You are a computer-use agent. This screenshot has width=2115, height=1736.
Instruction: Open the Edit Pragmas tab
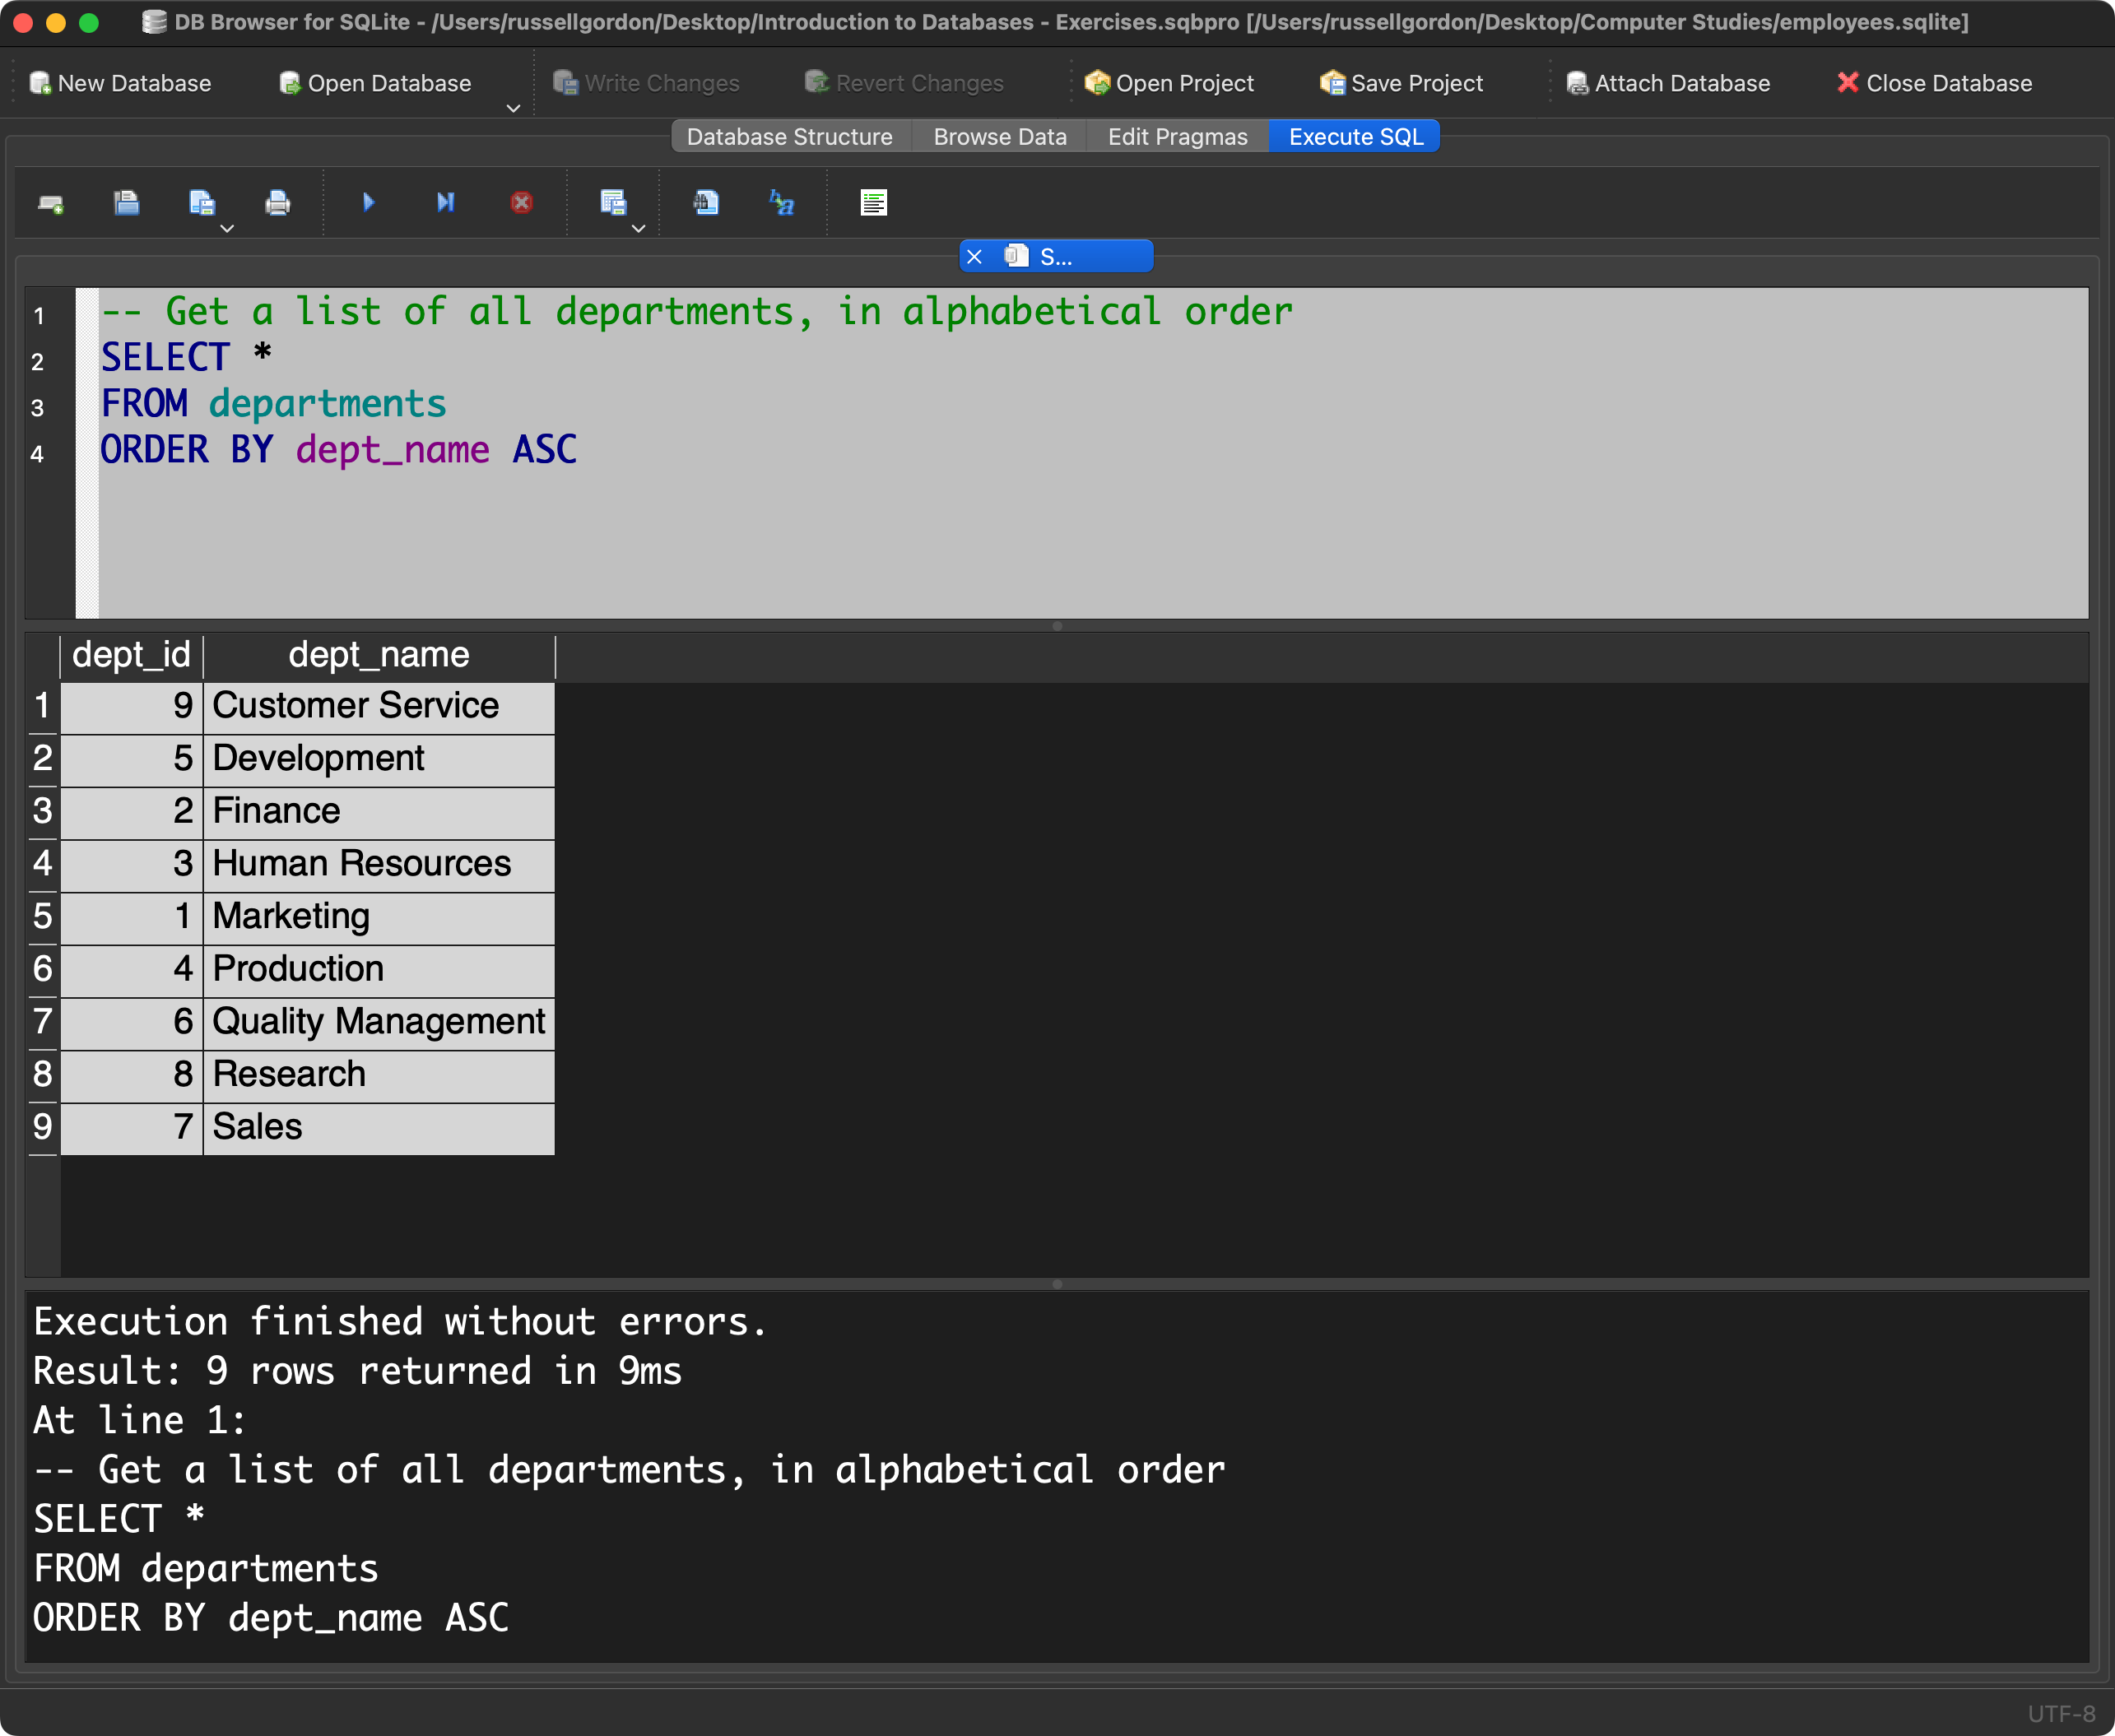tap(1176, 136)
